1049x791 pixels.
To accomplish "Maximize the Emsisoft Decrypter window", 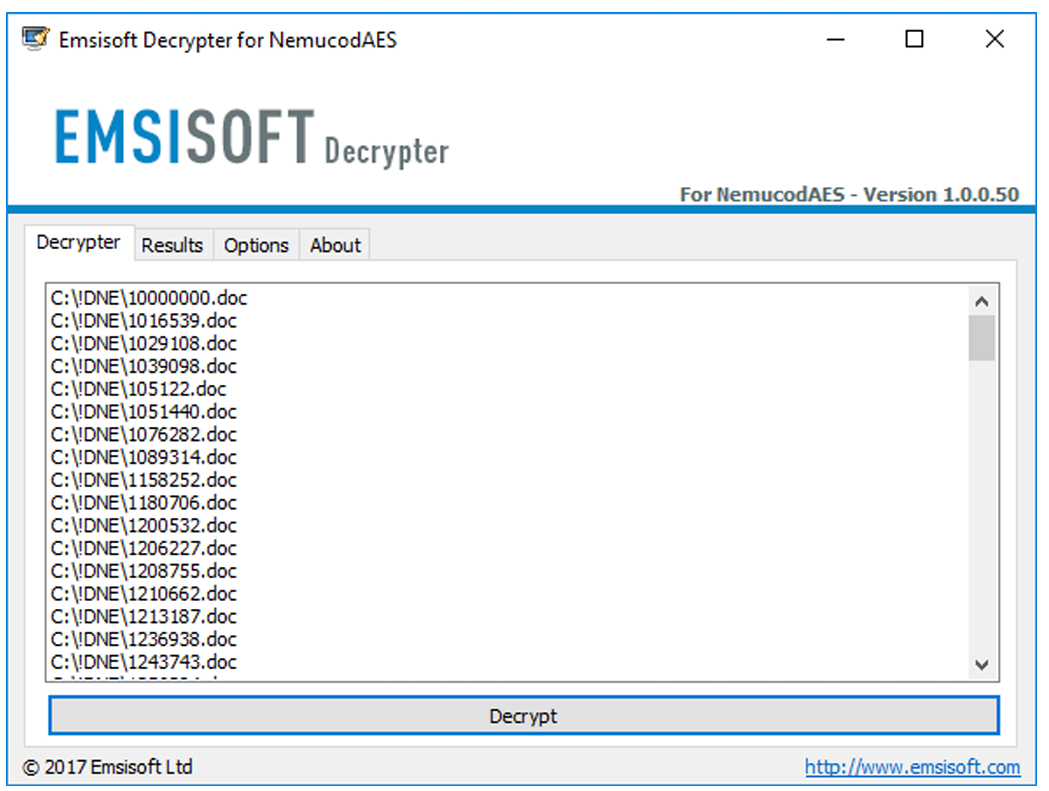I will 915,39.
